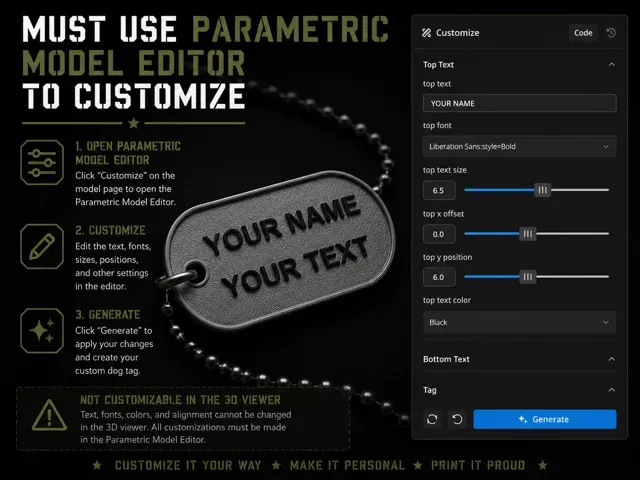Image resolution: width=640 pixels, height=480 pixels.
Task: Open the top text color dropdown
Action: [520, 322]
